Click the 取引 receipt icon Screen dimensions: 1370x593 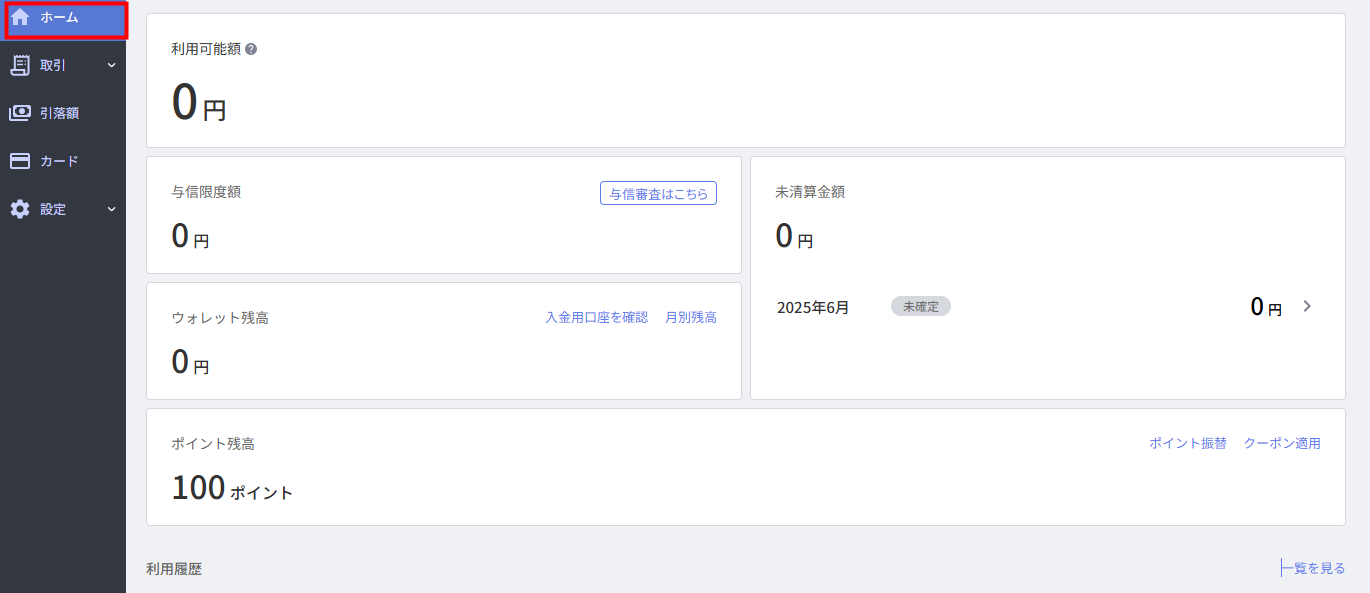pyautogui.click(x=20, y=65)
